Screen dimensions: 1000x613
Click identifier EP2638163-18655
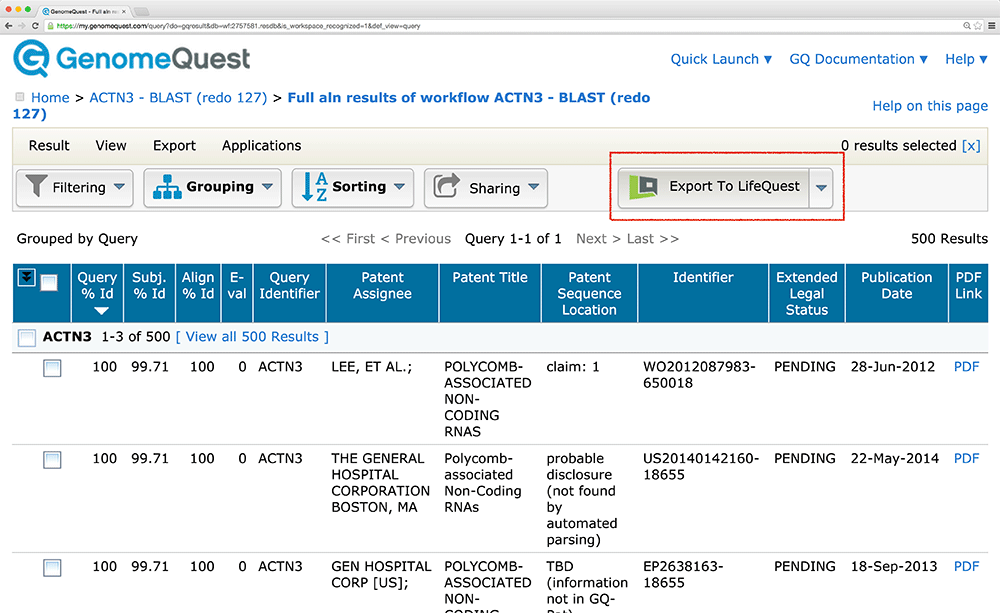(683, 574)
